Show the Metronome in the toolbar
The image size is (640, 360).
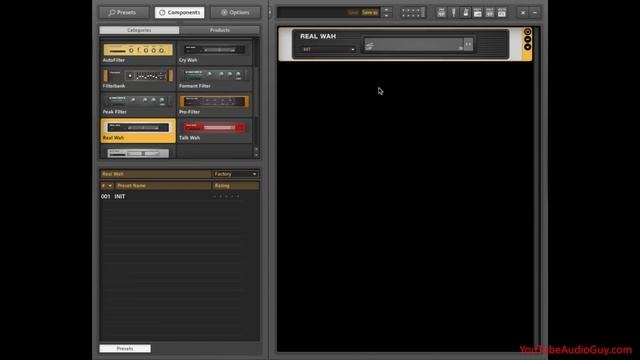tap(466, 13)
